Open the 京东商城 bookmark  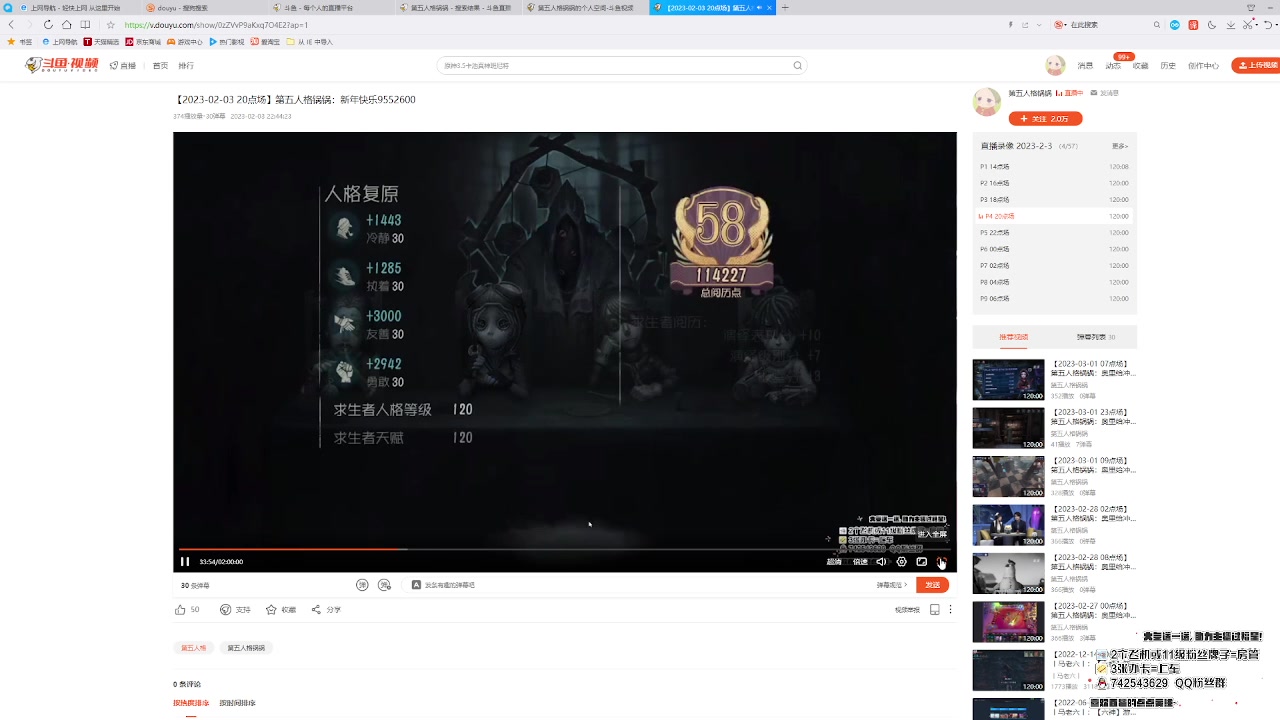[143, 42]
